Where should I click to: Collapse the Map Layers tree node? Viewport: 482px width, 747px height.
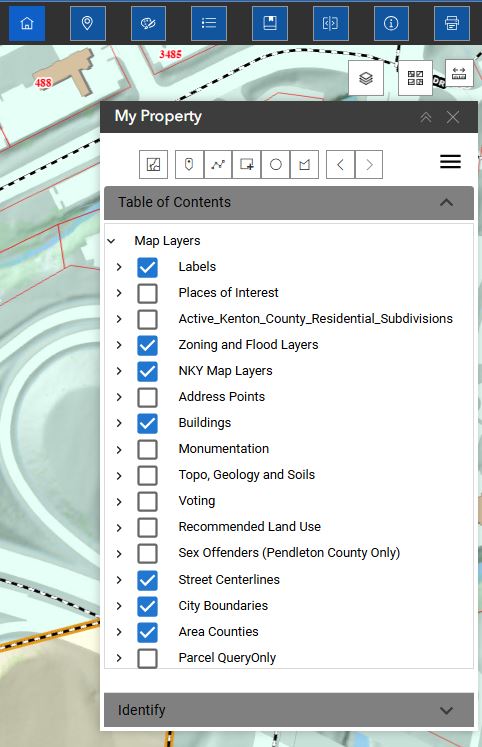[111, 241]
